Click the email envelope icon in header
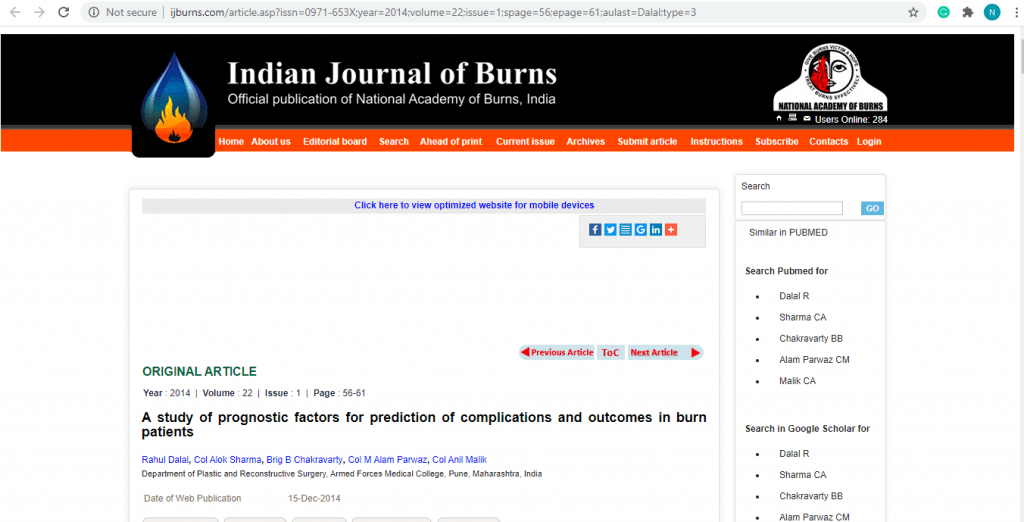Viewport: 1024px width, 522px height. tap(806, 118)
